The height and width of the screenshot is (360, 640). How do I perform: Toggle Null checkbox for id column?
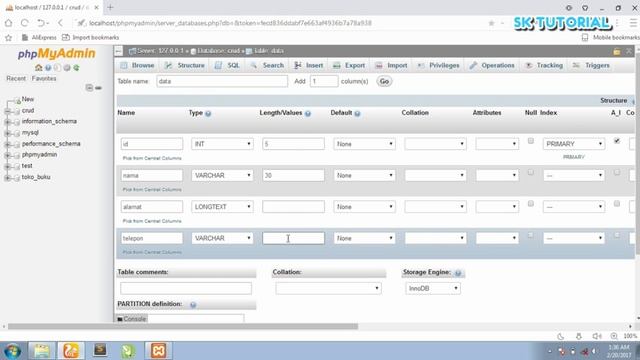(x=531, y=141)
